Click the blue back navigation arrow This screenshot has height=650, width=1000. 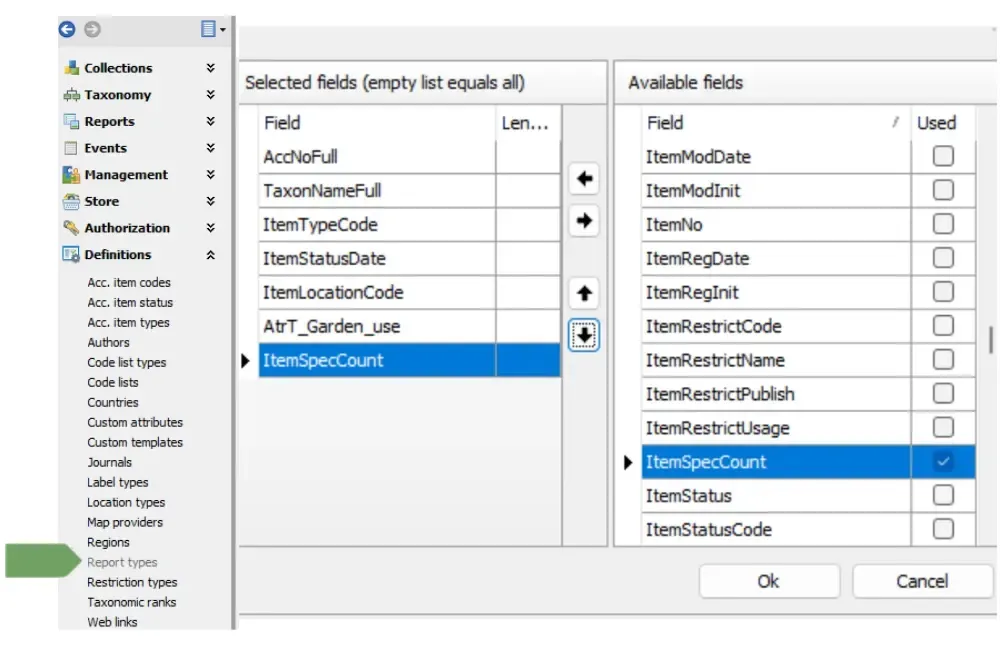[67, 29]
